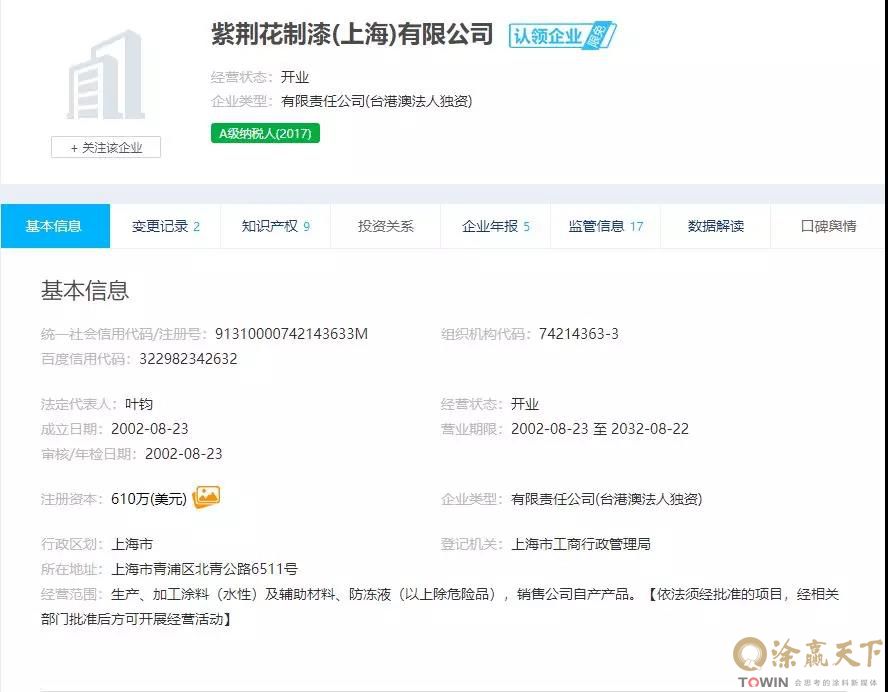Click the 认领企业 claim badge
Viewport: 888px width, 692px height.
coord(562,36)
